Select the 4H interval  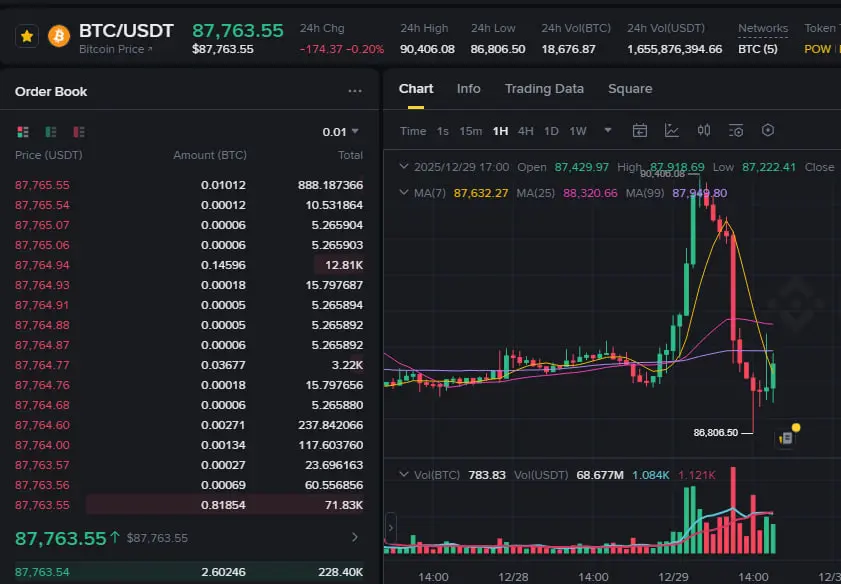tap(526, 131)
